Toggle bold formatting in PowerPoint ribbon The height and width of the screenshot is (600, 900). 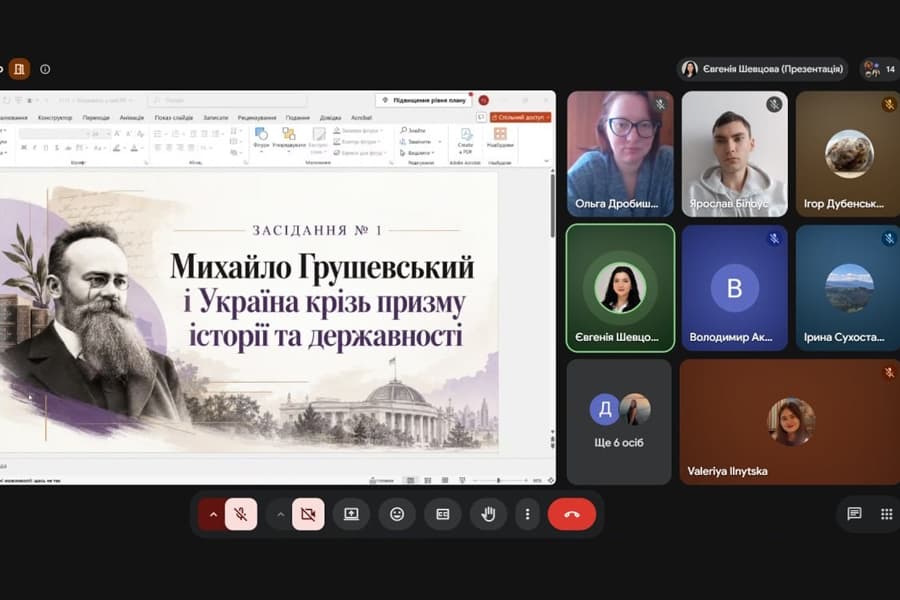click(x=24, y=148)
